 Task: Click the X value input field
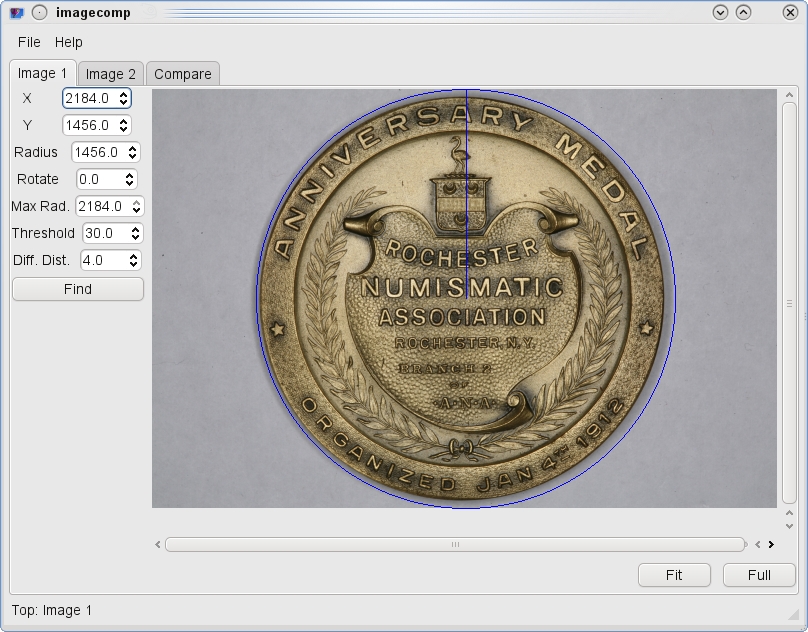[x=91, y=98]
